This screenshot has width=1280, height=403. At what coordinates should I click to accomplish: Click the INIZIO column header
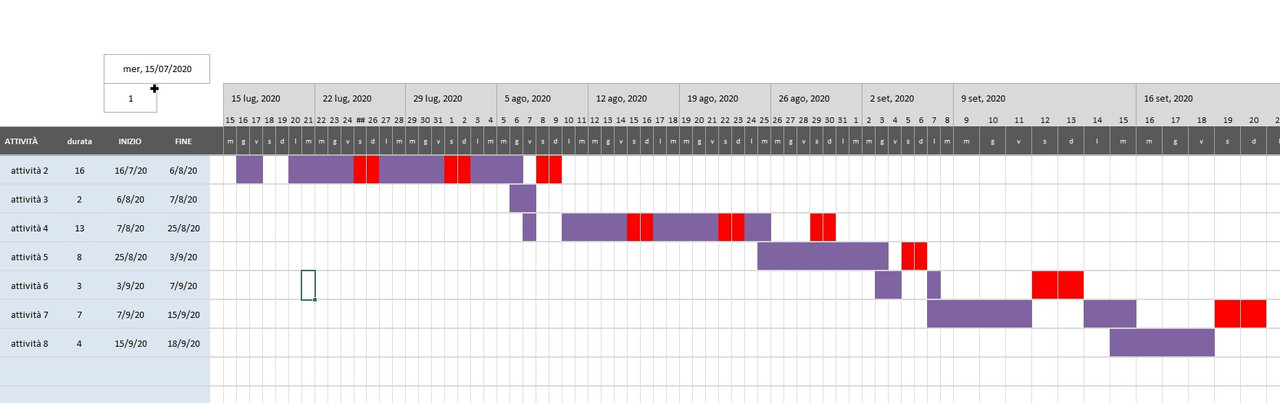point(130,141)
